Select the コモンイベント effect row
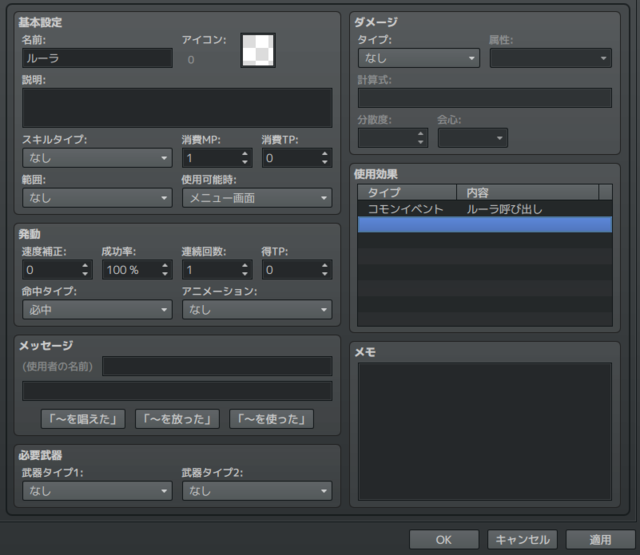This screenshot has height=555, width=640. click(x=485, y=209)
